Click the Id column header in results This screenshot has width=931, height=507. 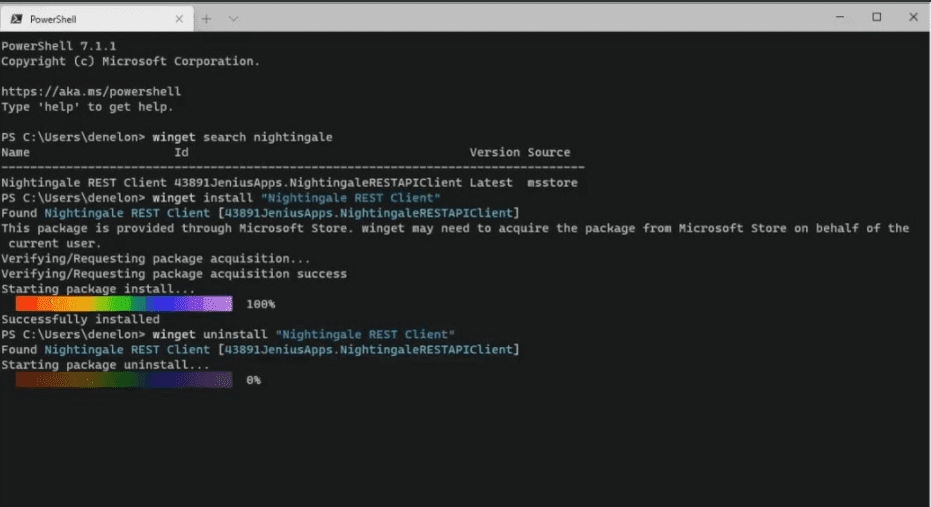pos(181,152)
